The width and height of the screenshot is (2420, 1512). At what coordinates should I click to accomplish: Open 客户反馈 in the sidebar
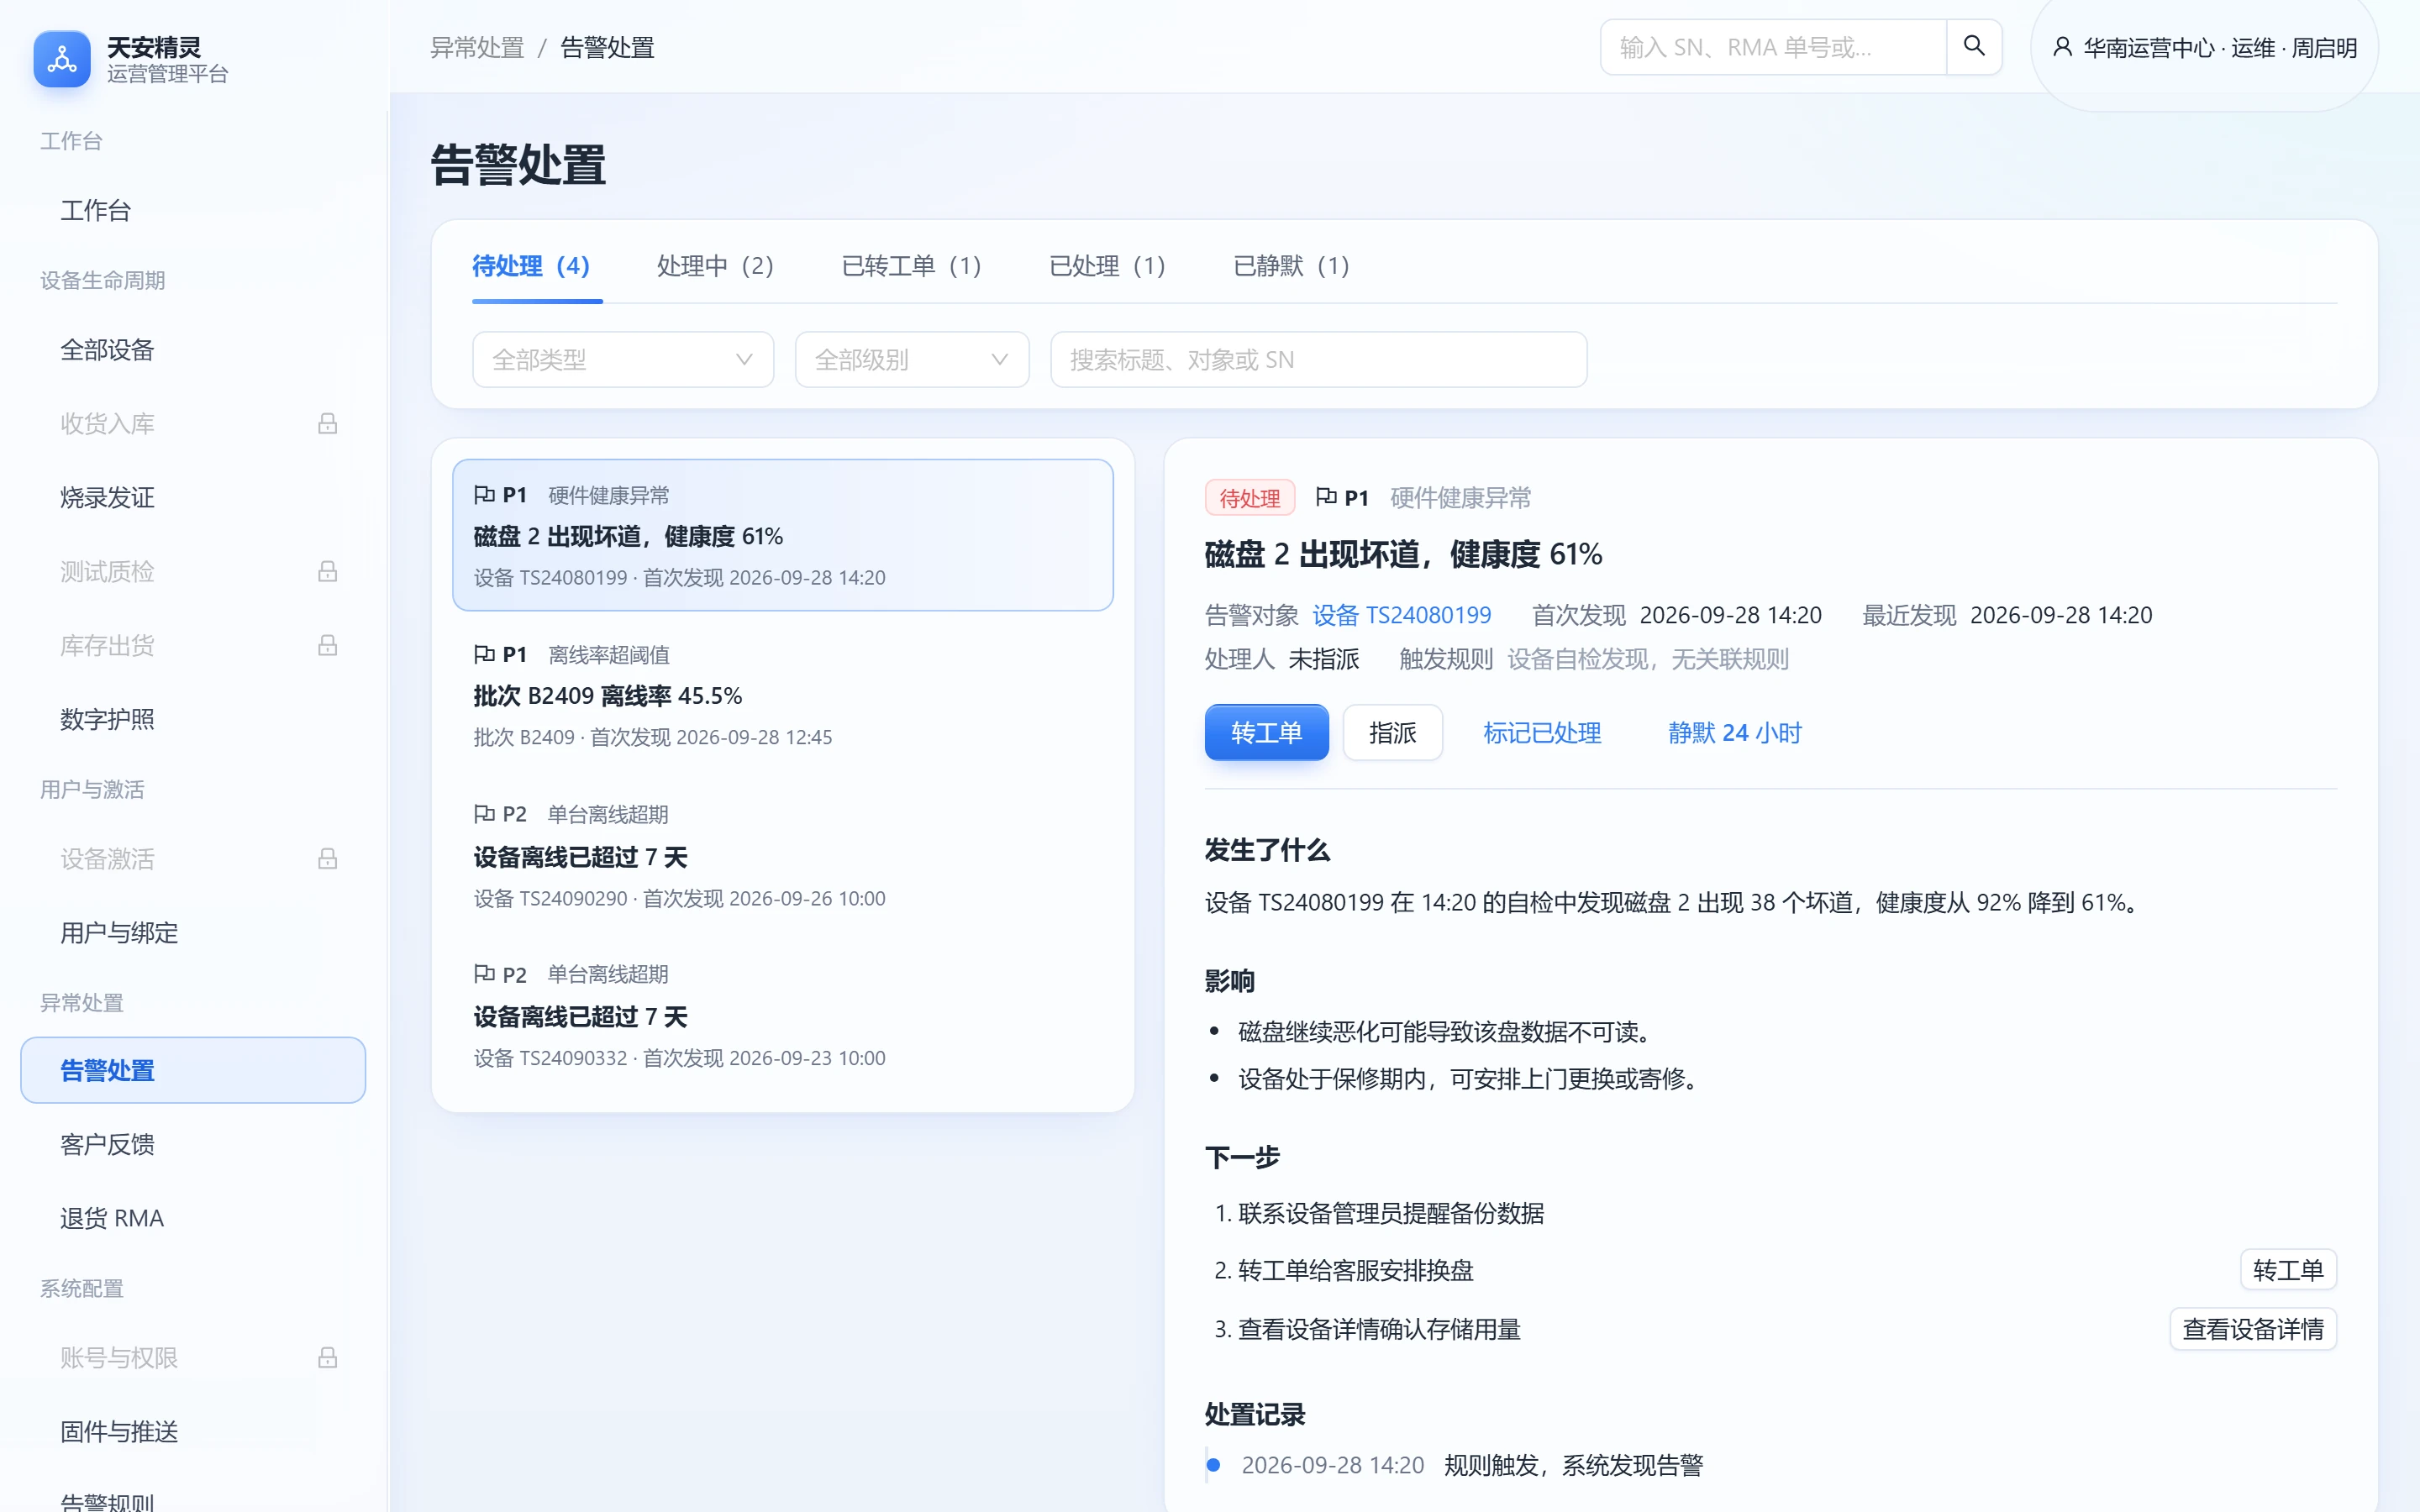(193, 1144)
